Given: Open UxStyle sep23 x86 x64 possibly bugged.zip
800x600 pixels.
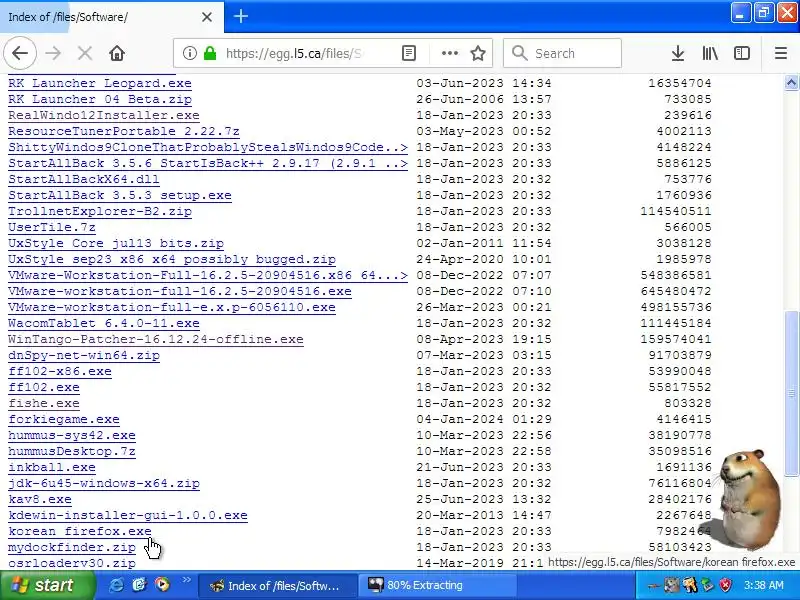Looking at the screenshot, I should (172, 259).
